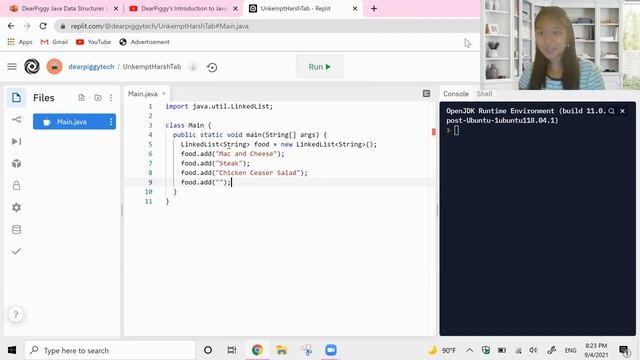Open the Packages cube icon

(16, 163)
